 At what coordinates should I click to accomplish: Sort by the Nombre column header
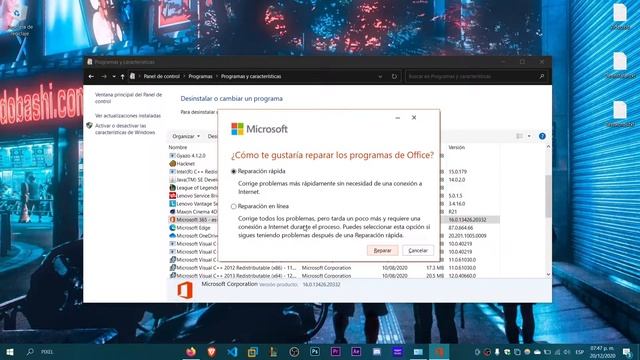(178, 147)
